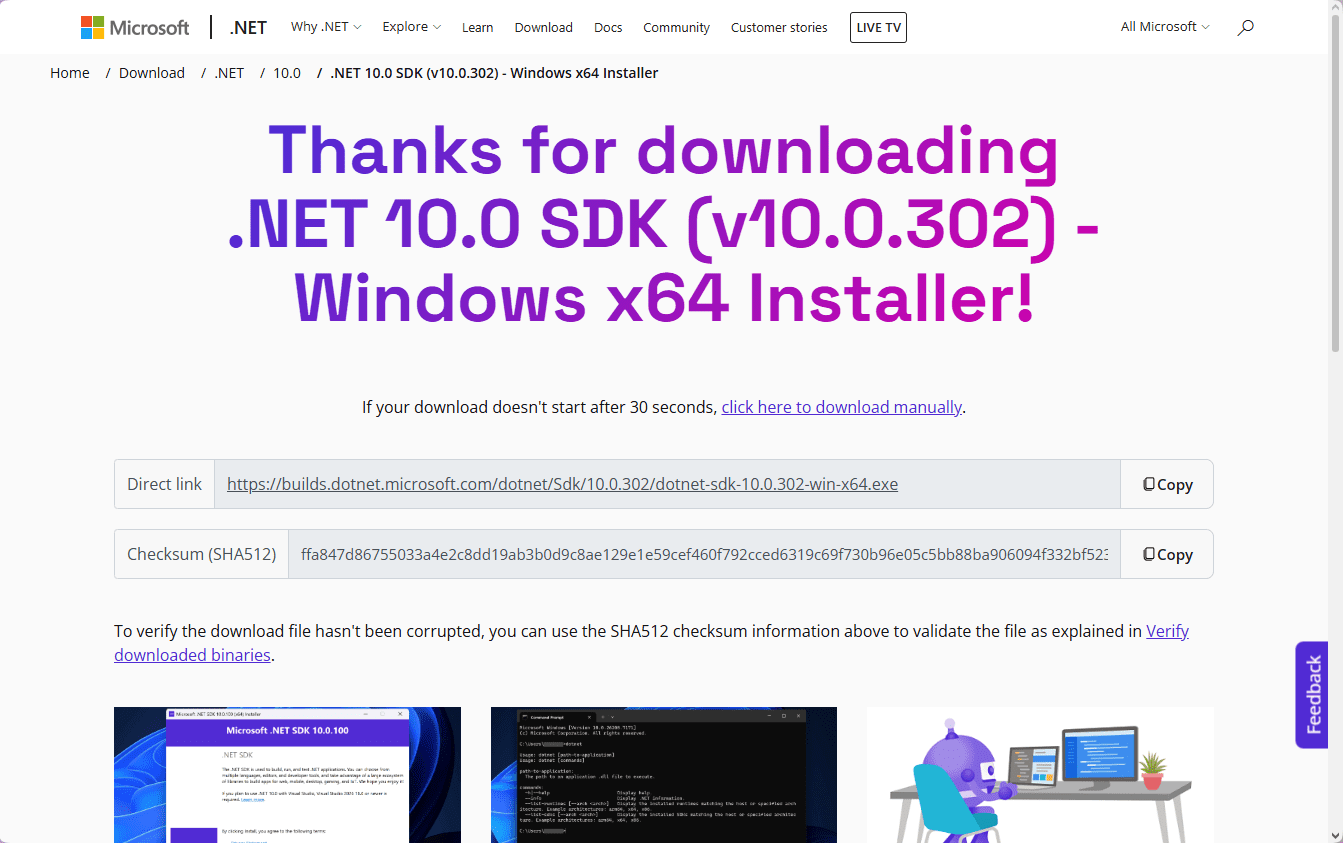Copy the Direct link
The image size is (1343, 843).
point(1167,484)
